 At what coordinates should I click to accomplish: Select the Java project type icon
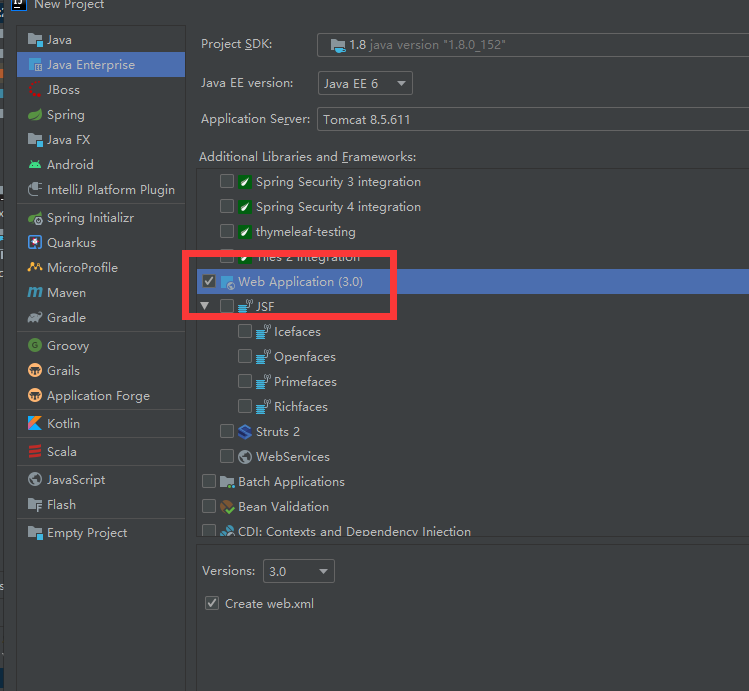tap(35, 40)
